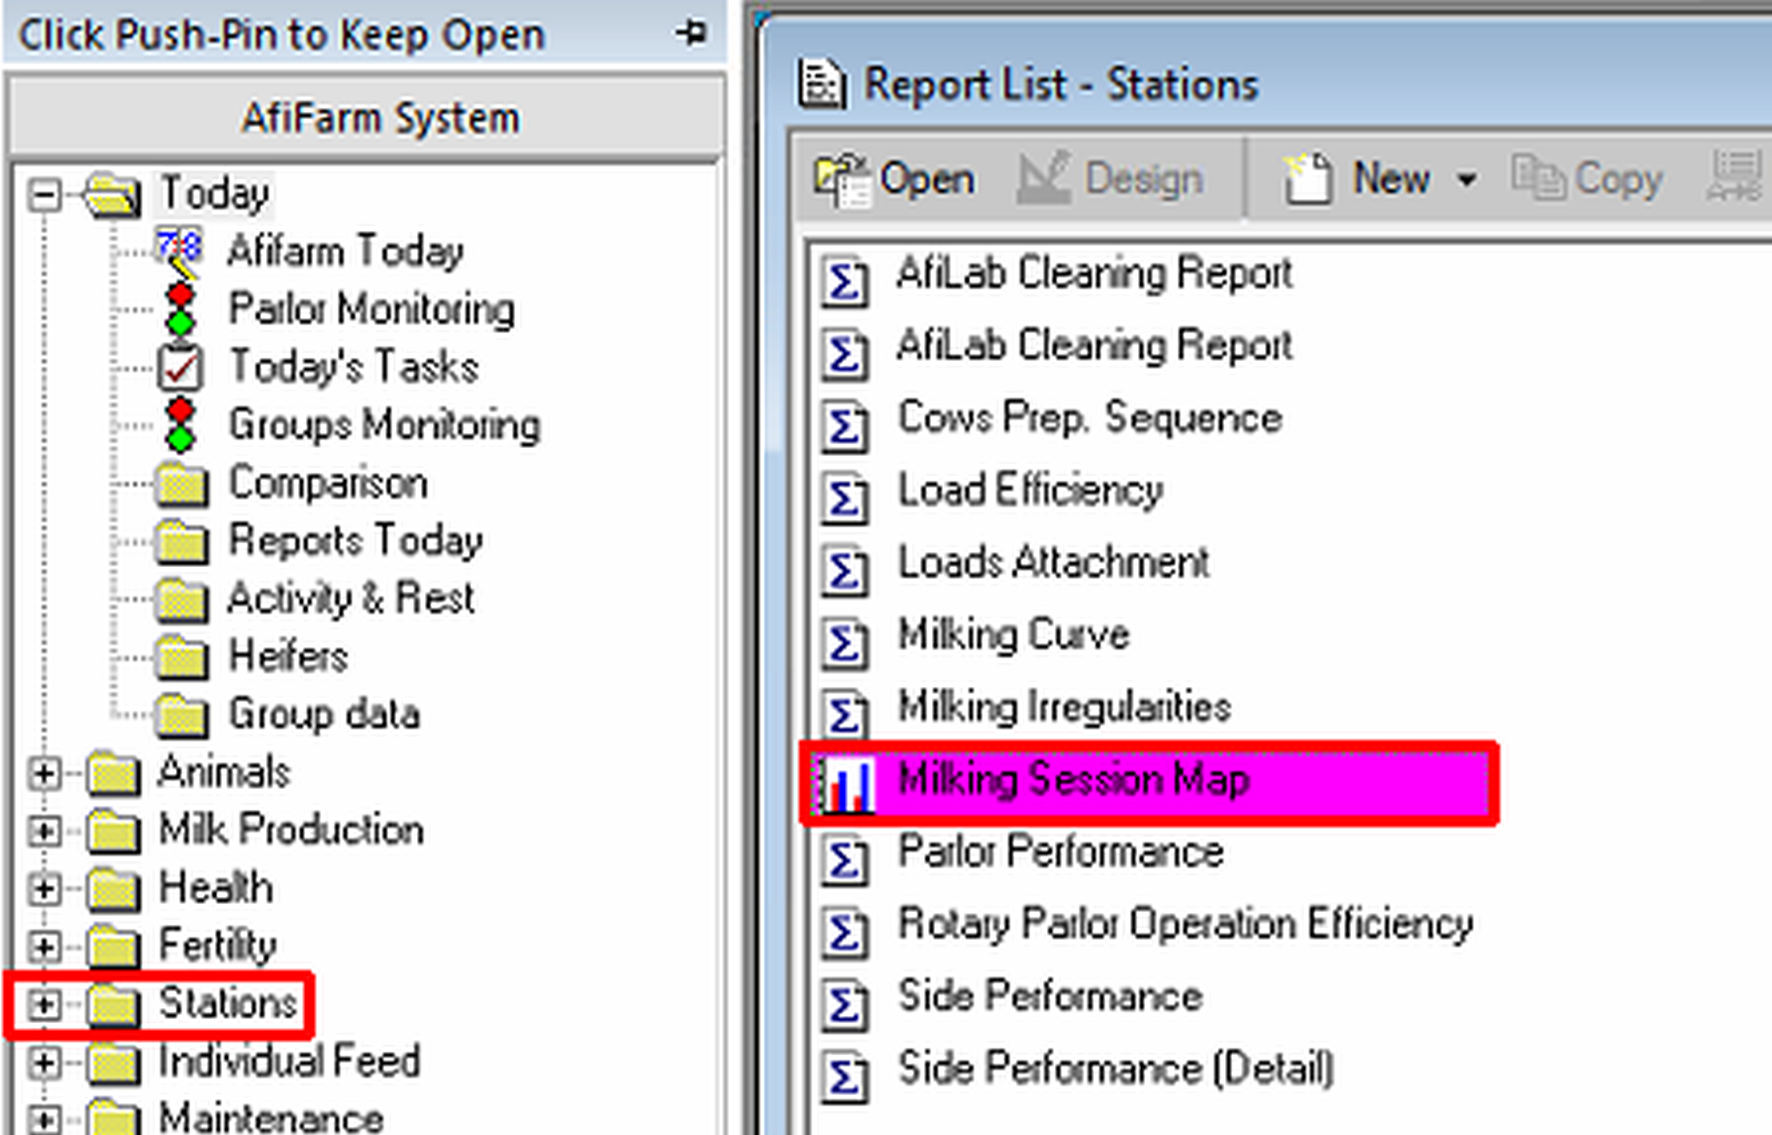Select the Parlor Performance report

pyautogui.click(x=1060, y=853)
